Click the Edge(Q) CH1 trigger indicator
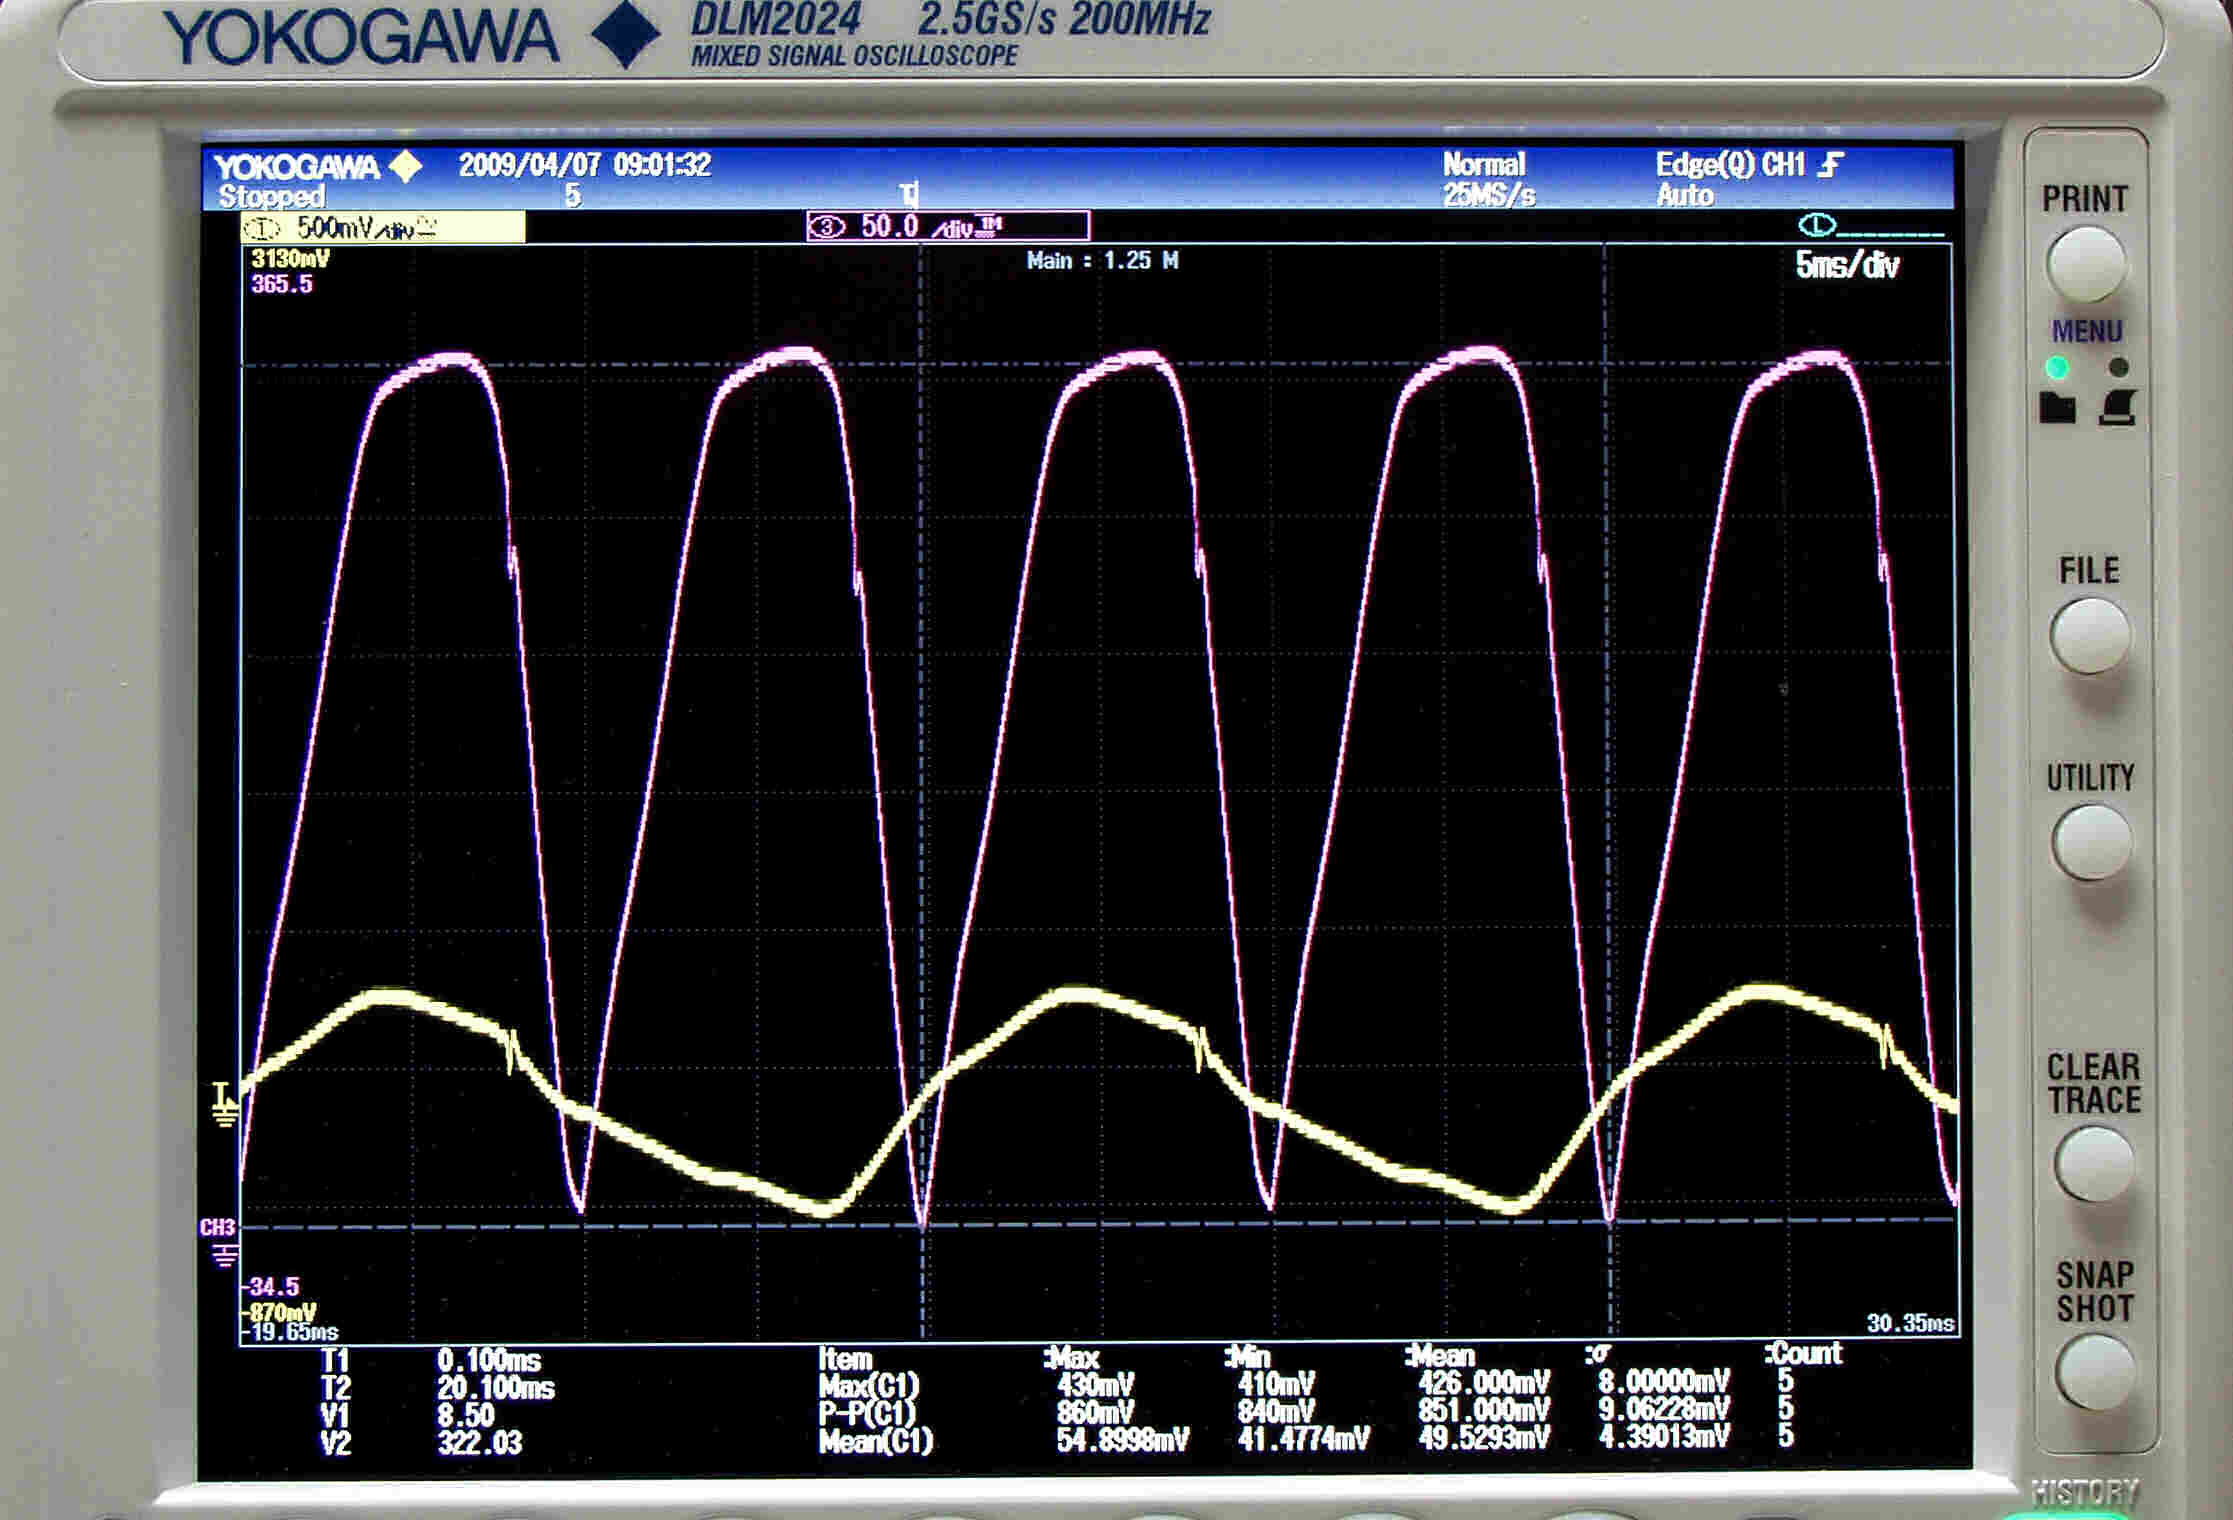Image resolution: width=2233 pixels, height=1520 pixels. [x=1748, y=164]
